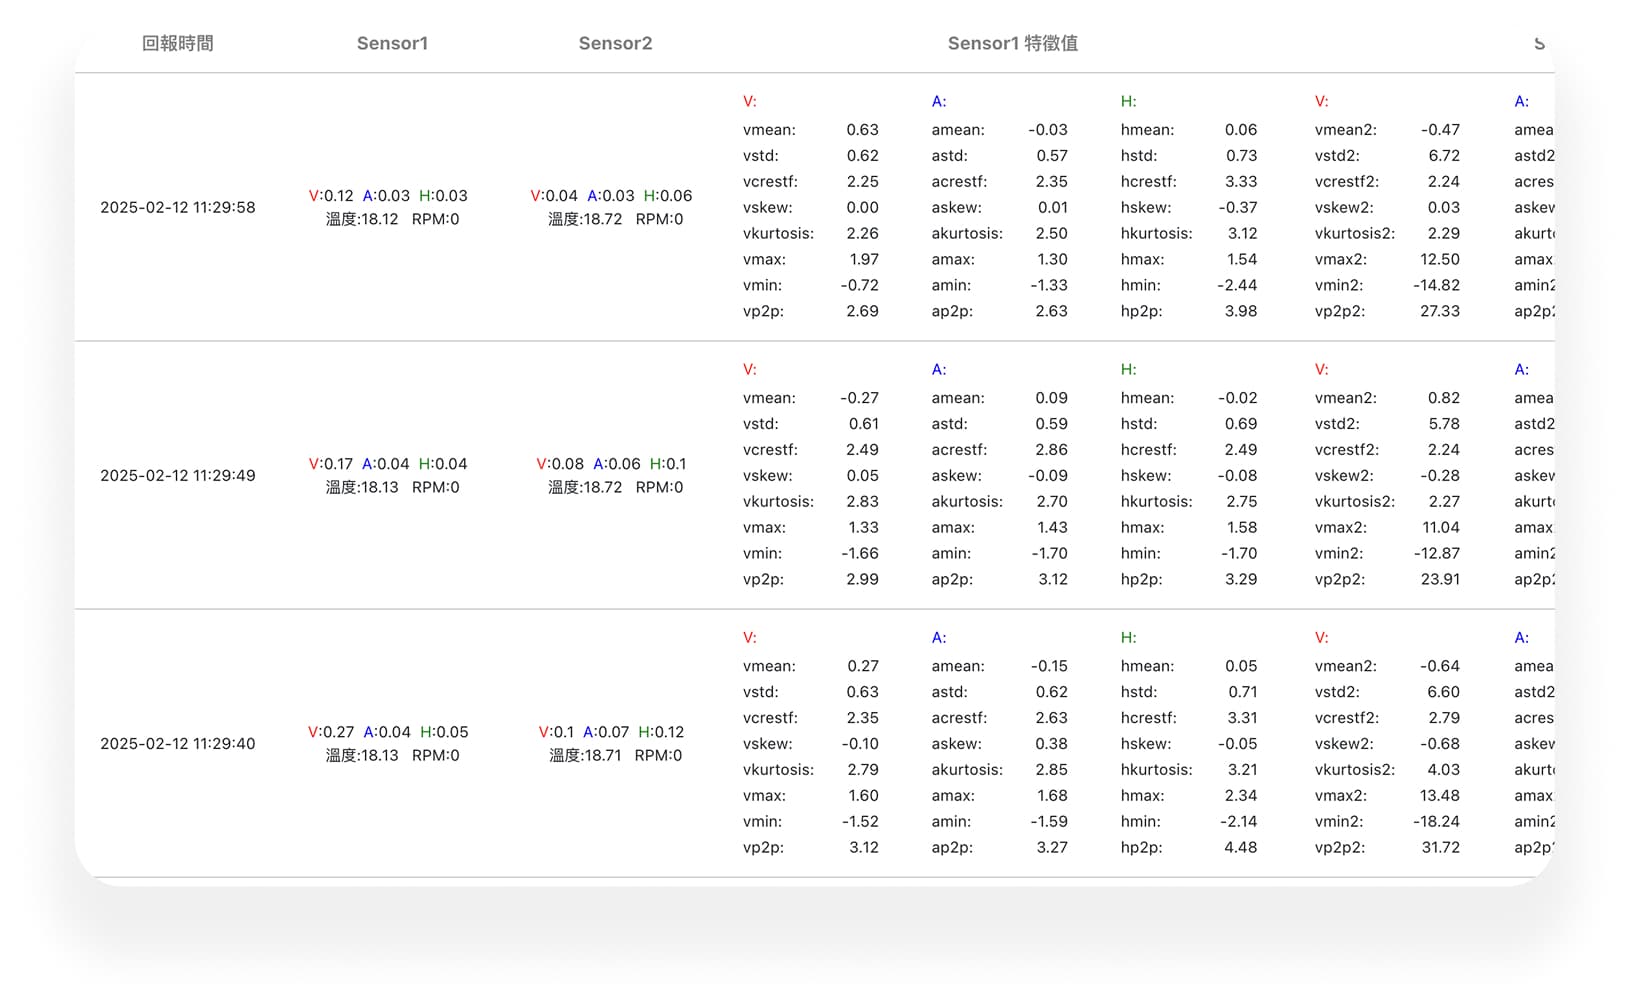Click the Sensor1 column header
This screenshot has height=1005, width=1625.
[x=393, y=43]
